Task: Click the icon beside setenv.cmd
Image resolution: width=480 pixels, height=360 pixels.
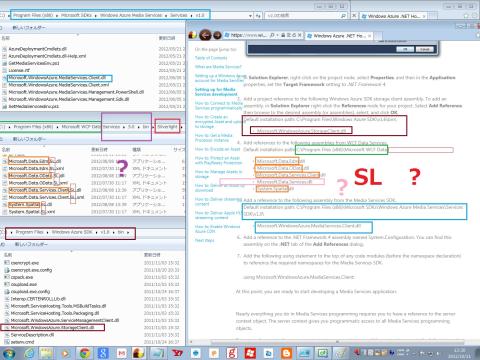Action: pyautogui.click(x=7, y=342)
